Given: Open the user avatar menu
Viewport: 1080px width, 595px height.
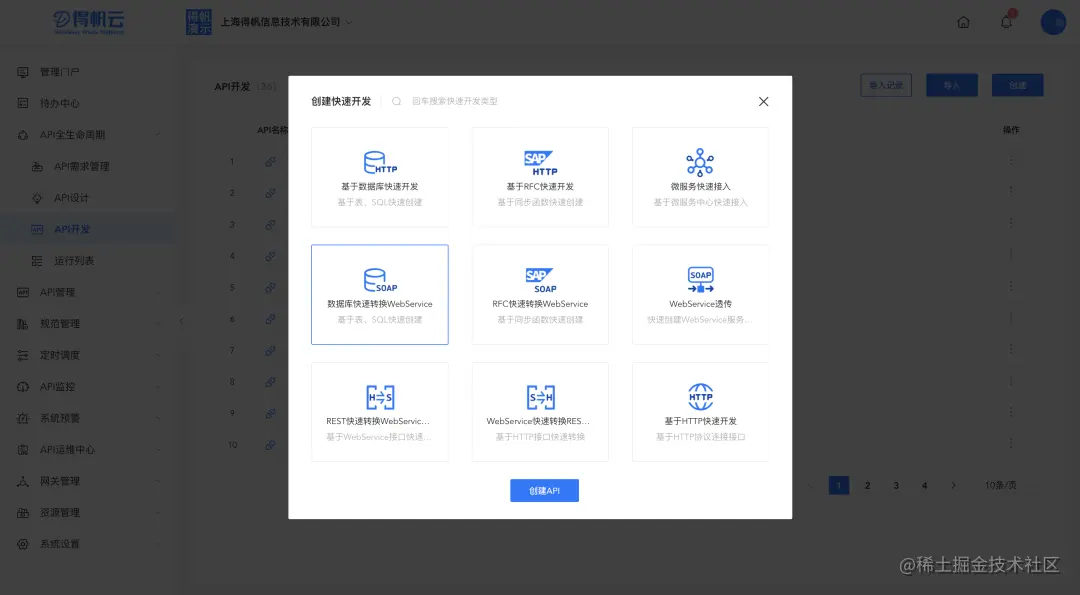Looking at the screenshot, I should coord(1053,22).
